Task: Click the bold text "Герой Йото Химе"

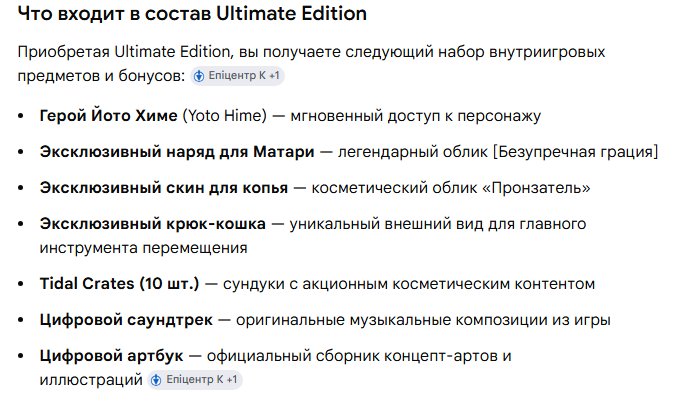Action: (109, 116)
